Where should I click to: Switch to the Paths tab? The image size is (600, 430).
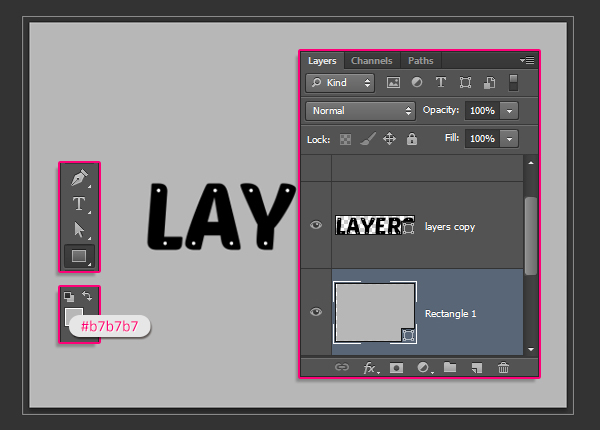[x=421, y=61]
